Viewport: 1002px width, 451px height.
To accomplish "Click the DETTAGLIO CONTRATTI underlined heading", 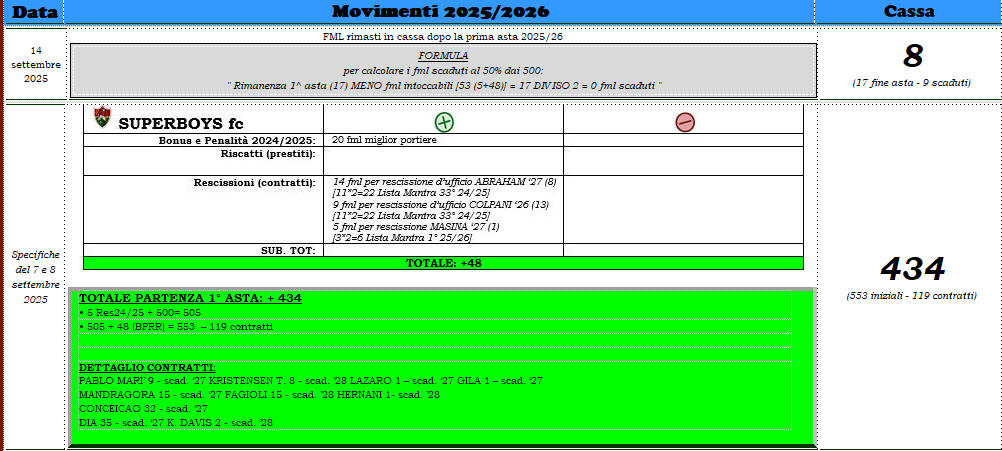I will click(x=146, y=368).
